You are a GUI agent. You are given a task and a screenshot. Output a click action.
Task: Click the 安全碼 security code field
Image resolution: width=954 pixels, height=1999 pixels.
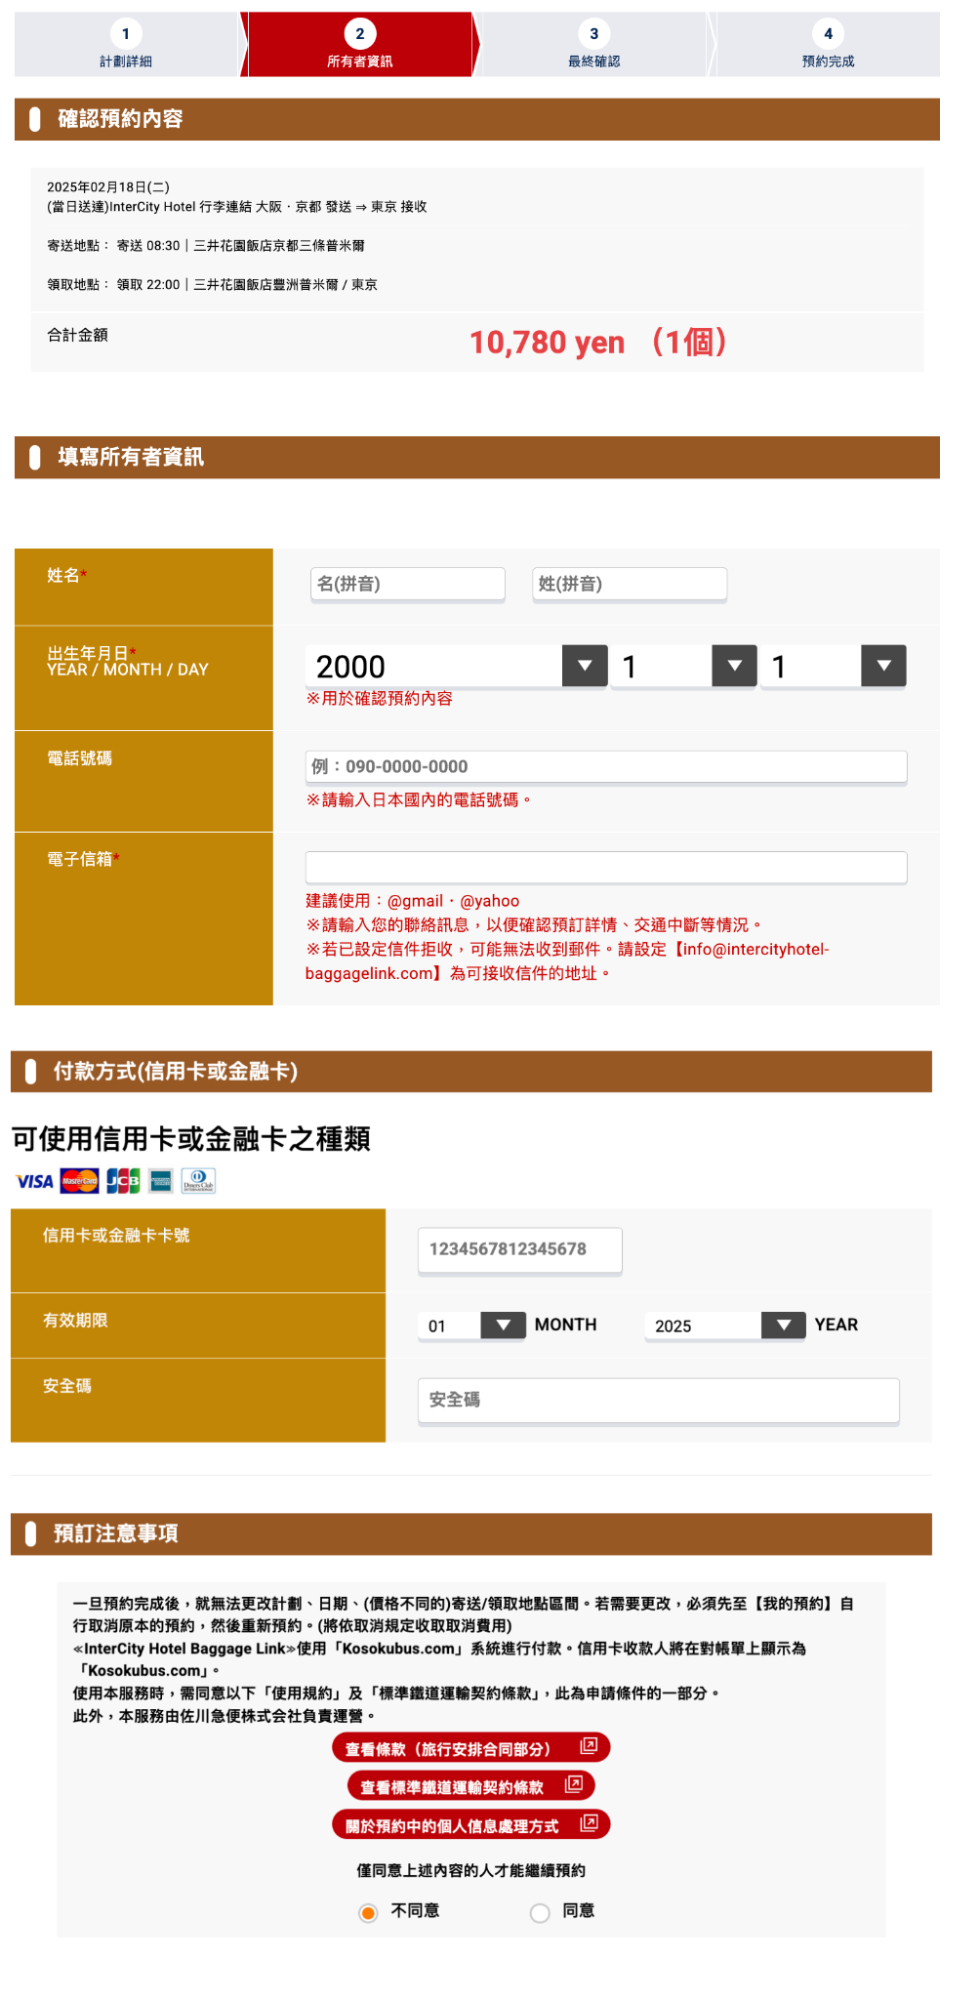[x=658, y=1399]
